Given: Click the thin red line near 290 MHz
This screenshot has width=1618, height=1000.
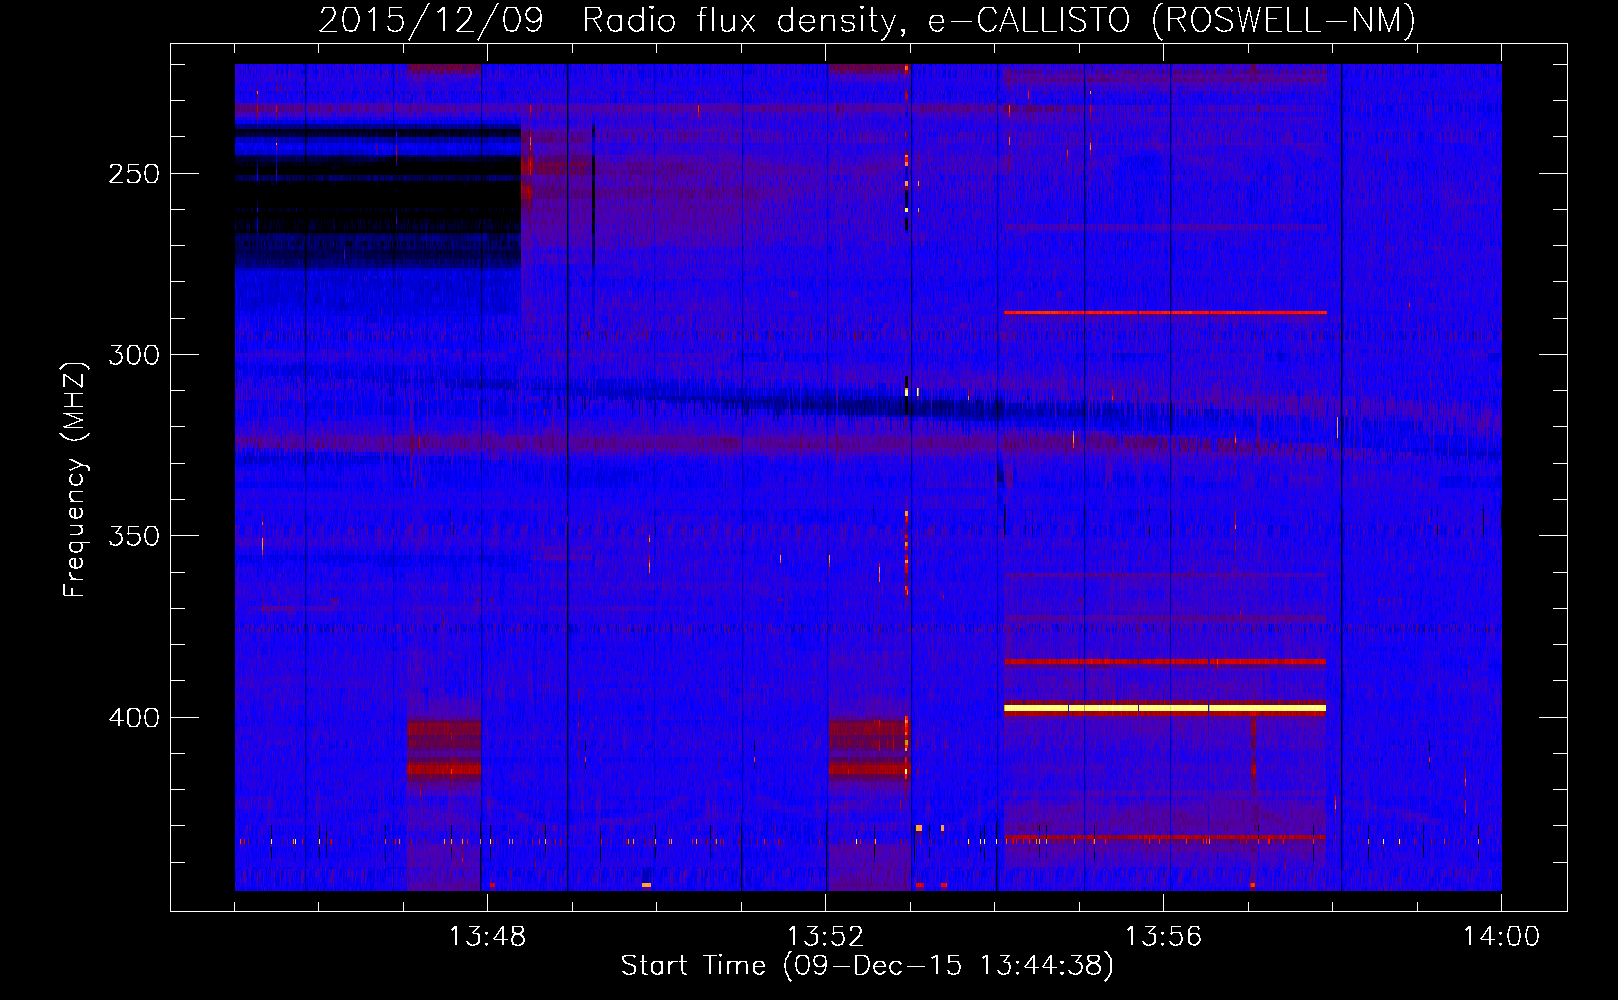Looking at the screenshot, I should click(1165, 313).
